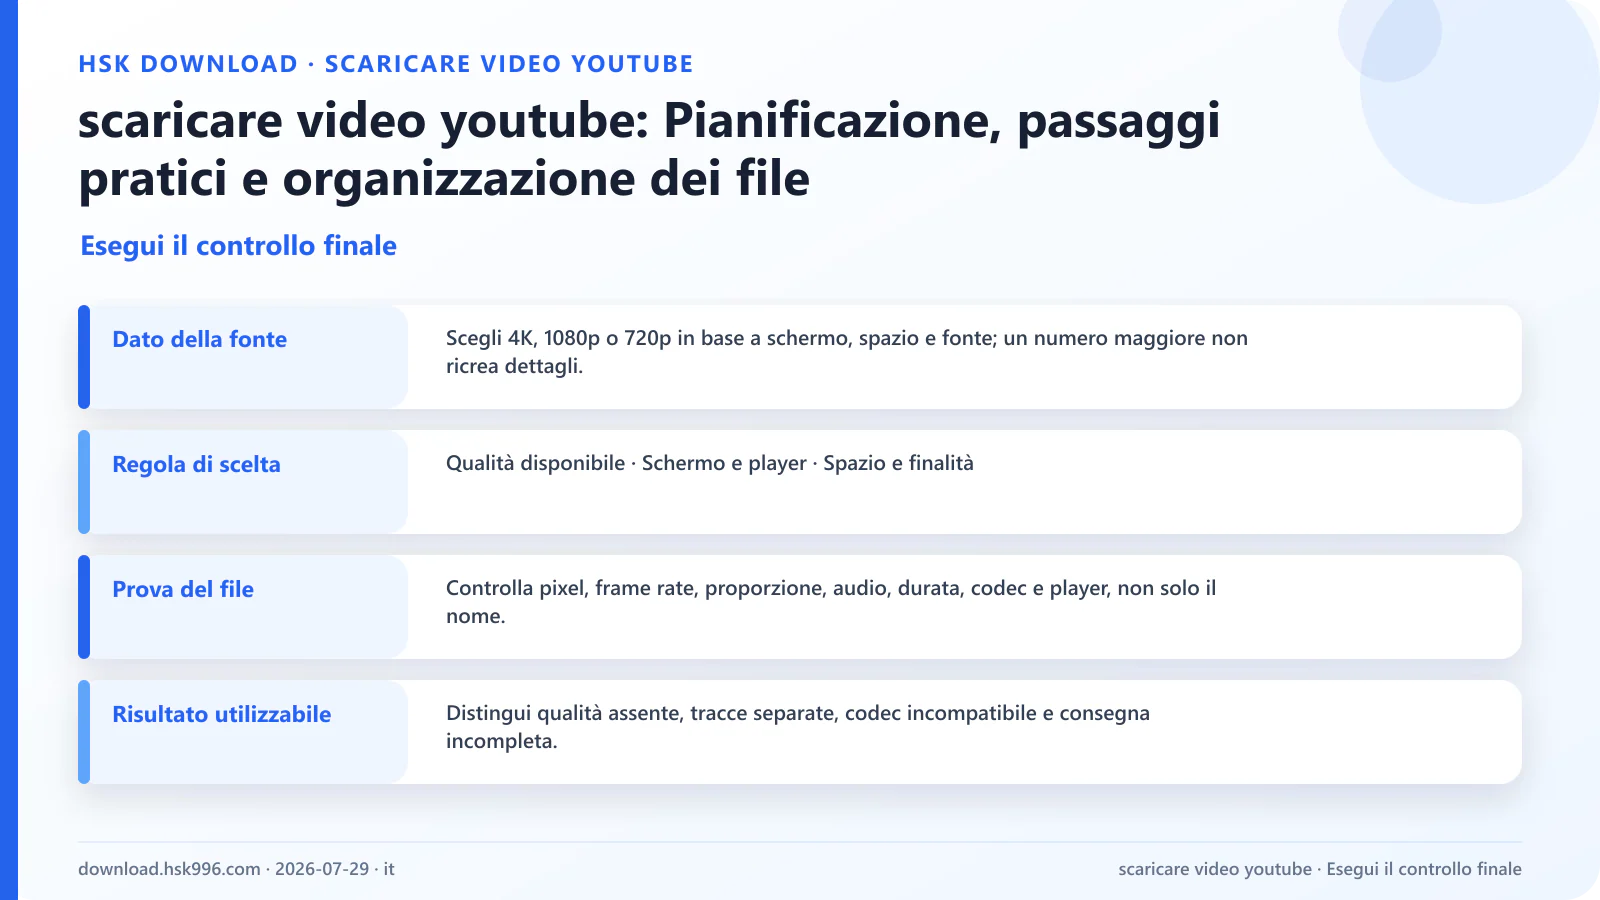
Task: Click the subtitle 'Esegui il controllo finale'
Action: tap(238, 246)
